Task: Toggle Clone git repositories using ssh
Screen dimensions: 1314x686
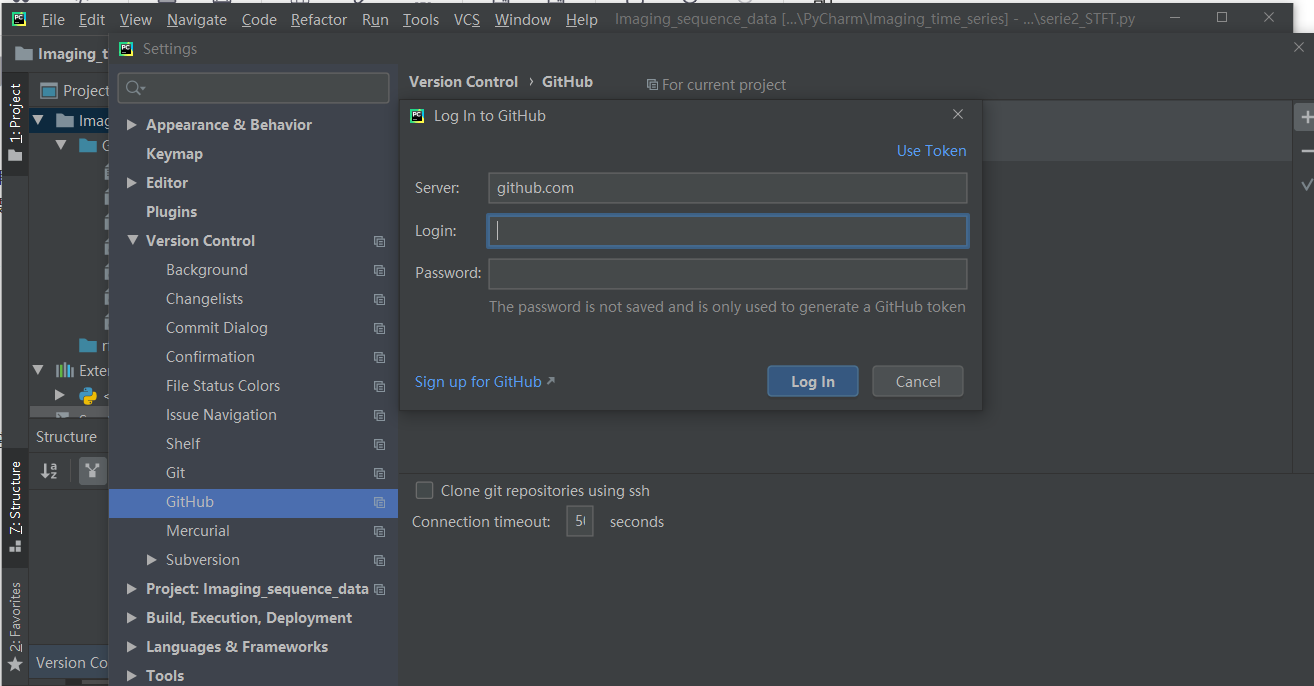Action: 424,490
